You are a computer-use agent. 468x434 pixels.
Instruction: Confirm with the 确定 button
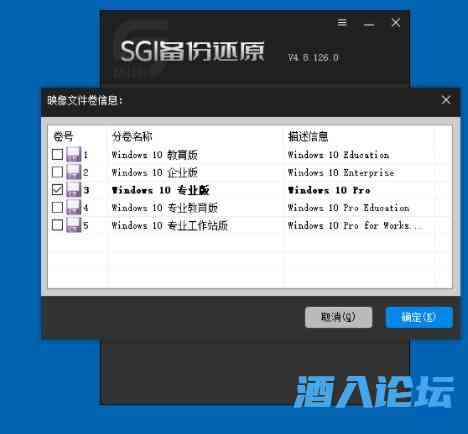419,317
